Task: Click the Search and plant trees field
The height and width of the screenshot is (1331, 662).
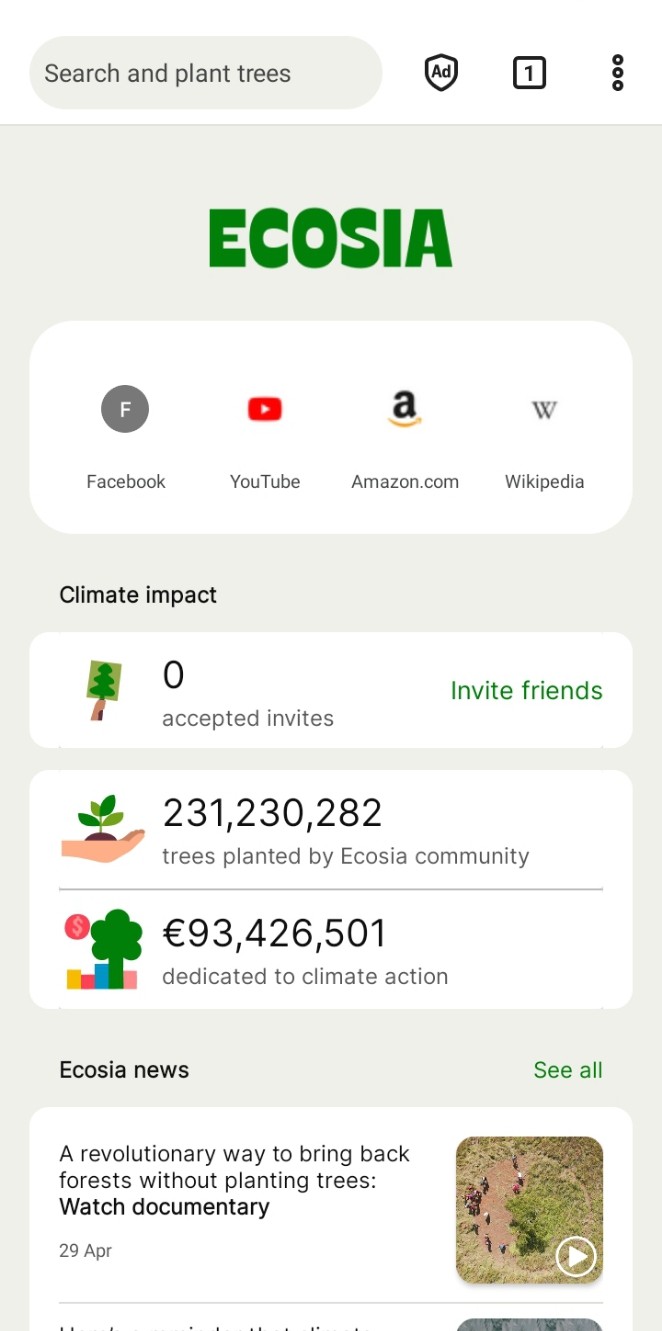Action: [206, 73]
